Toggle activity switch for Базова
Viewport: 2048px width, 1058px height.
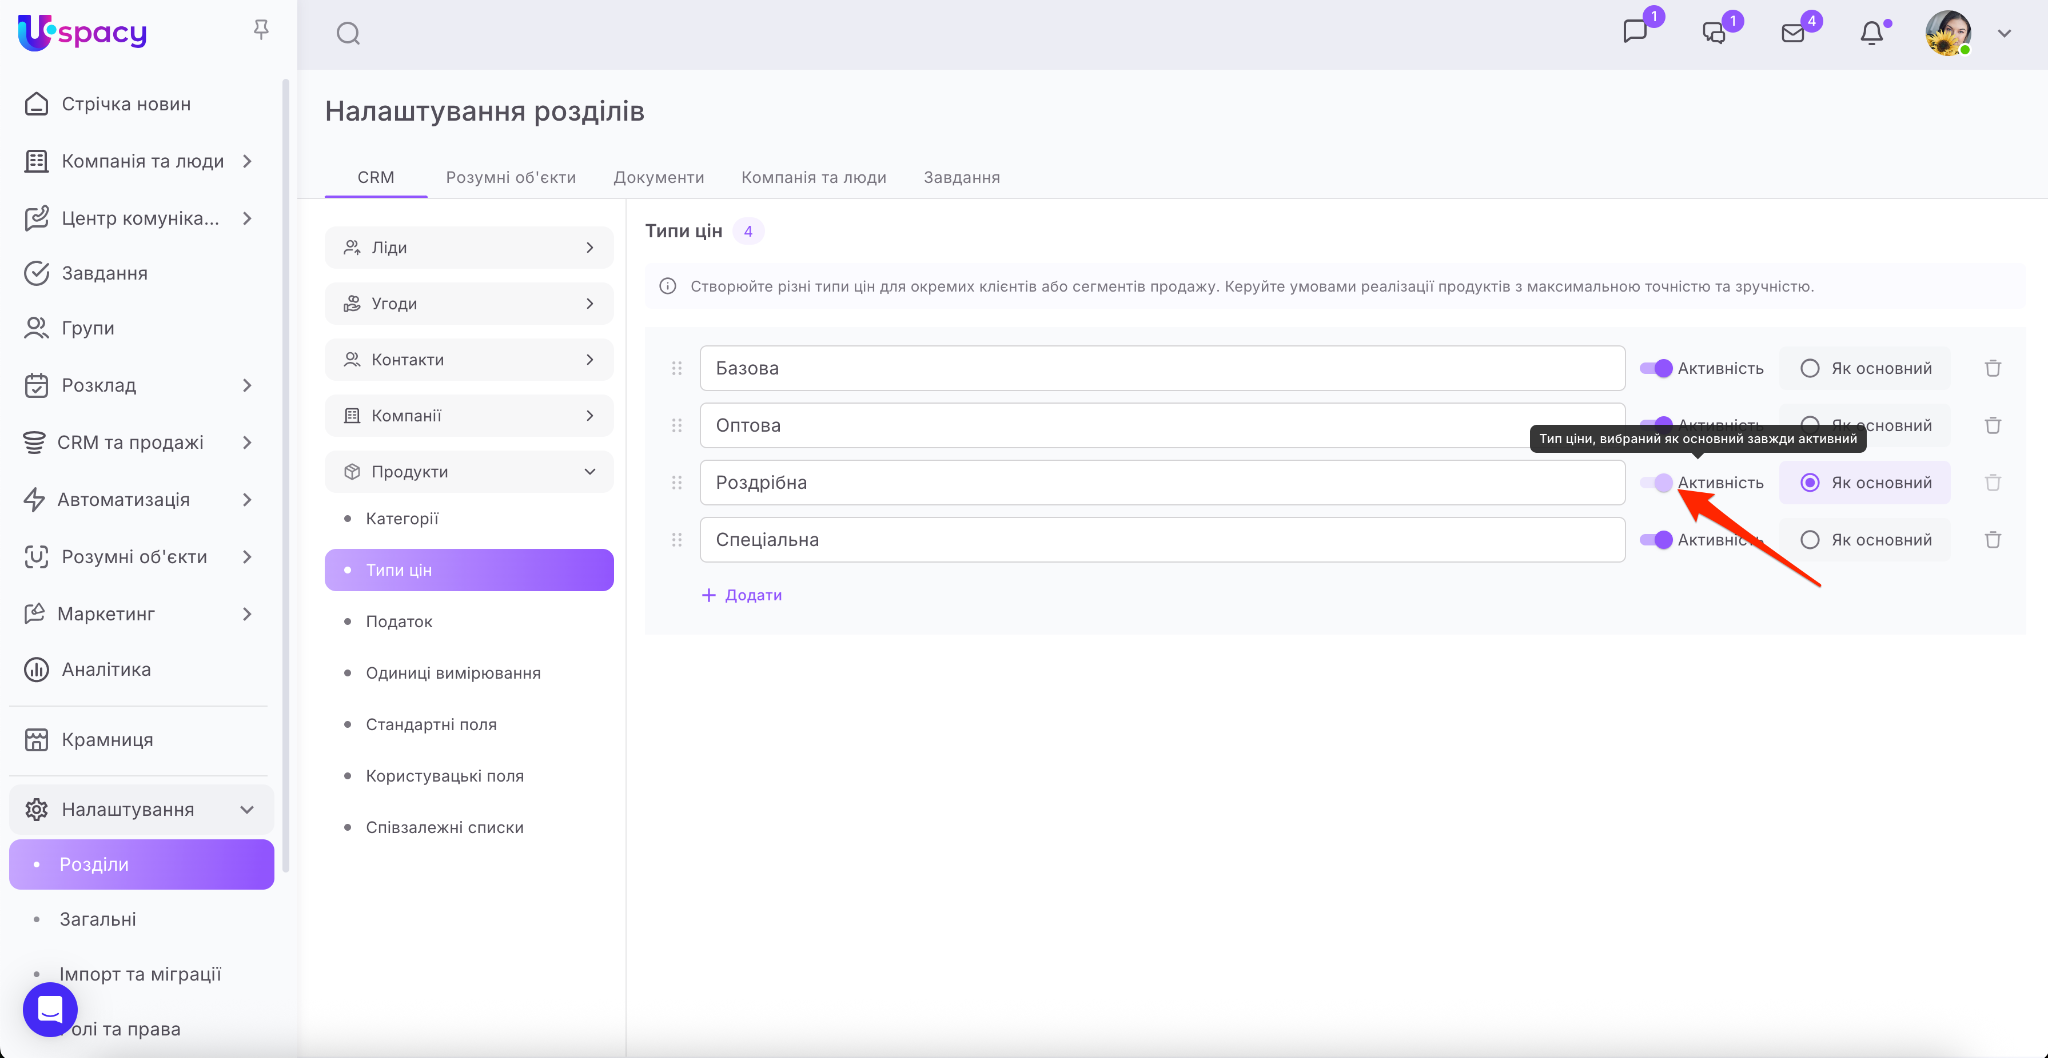(x=1656, y=369)
